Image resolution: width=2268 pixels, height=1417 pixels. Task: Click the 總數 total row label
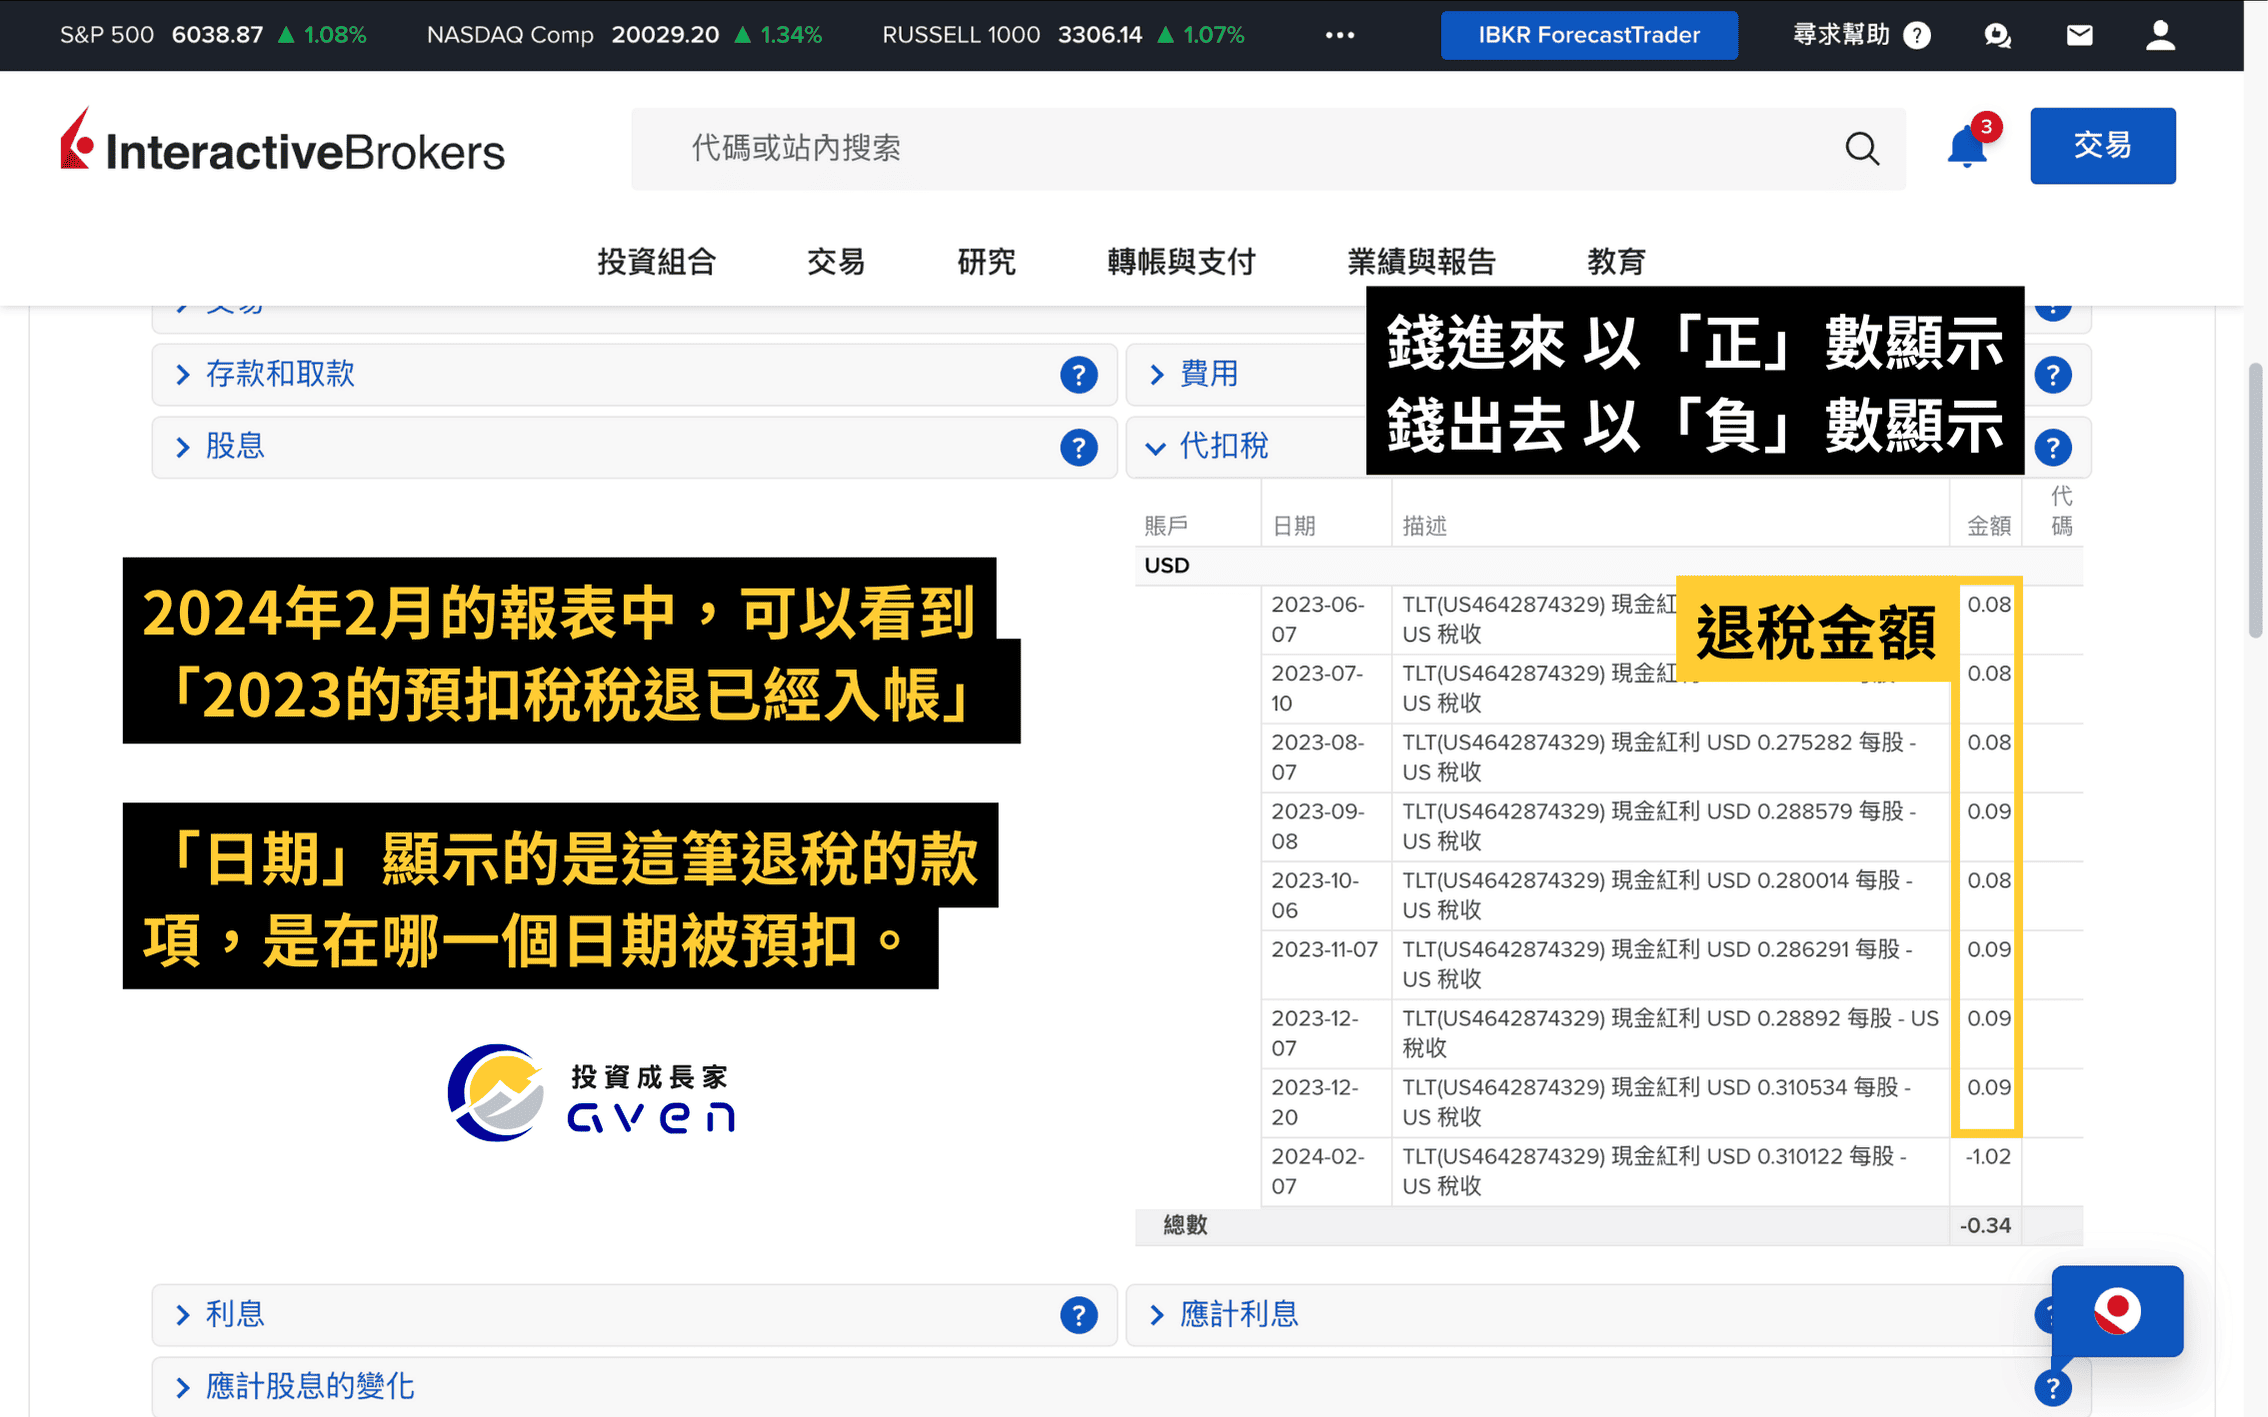click(1185, 1226)
